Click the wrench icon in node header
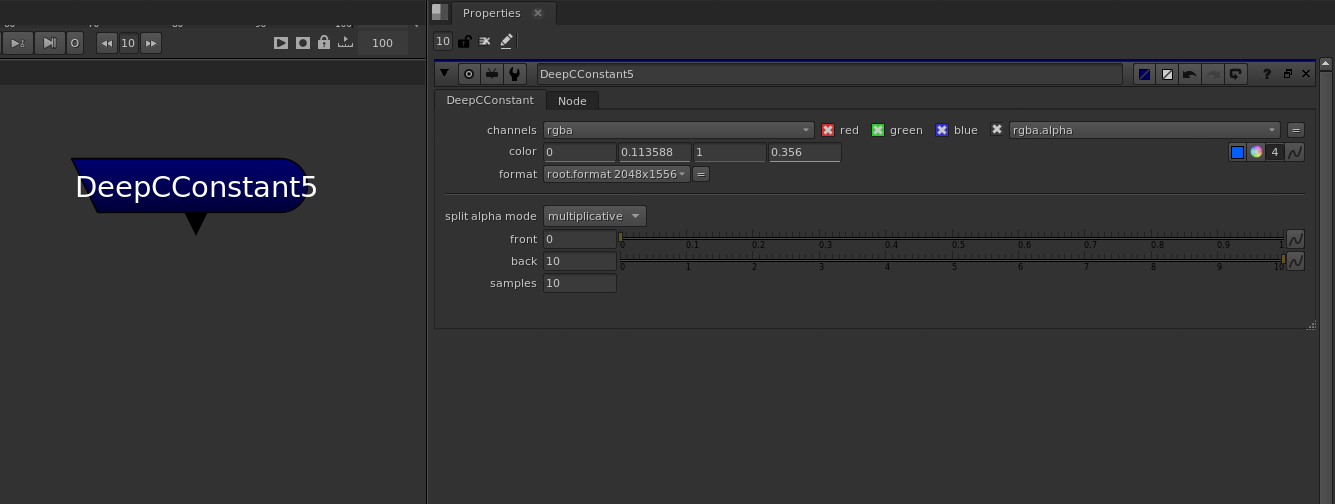Image resolution: width=1335 pixels, height=504 pixels. coord(514,74)
